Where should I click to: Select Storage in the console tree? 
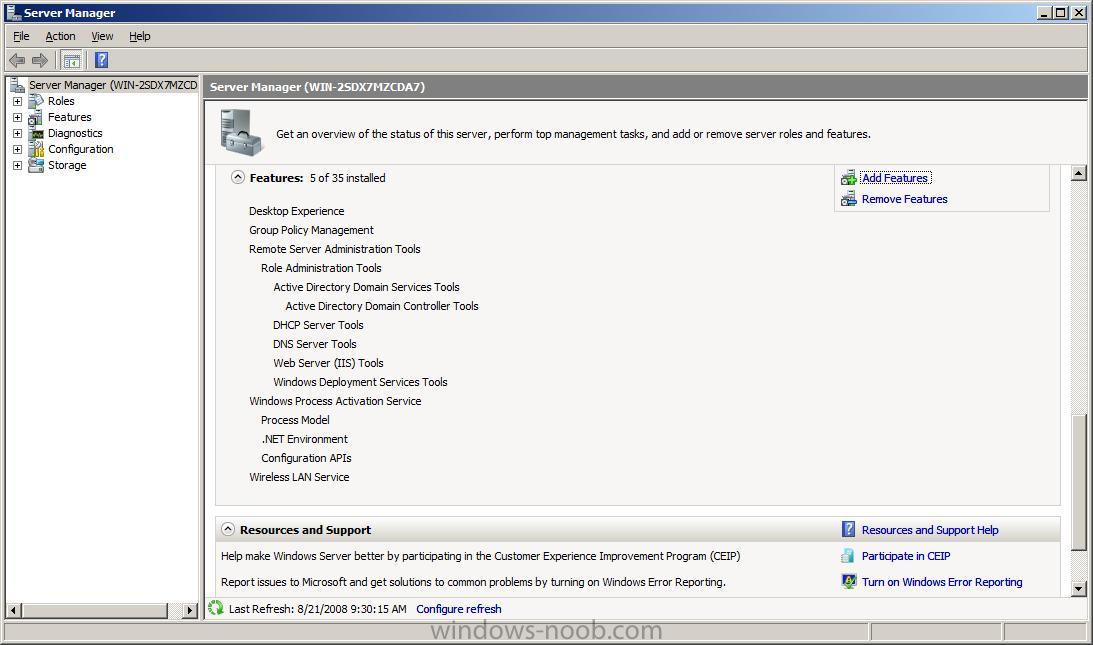[67, 165]
